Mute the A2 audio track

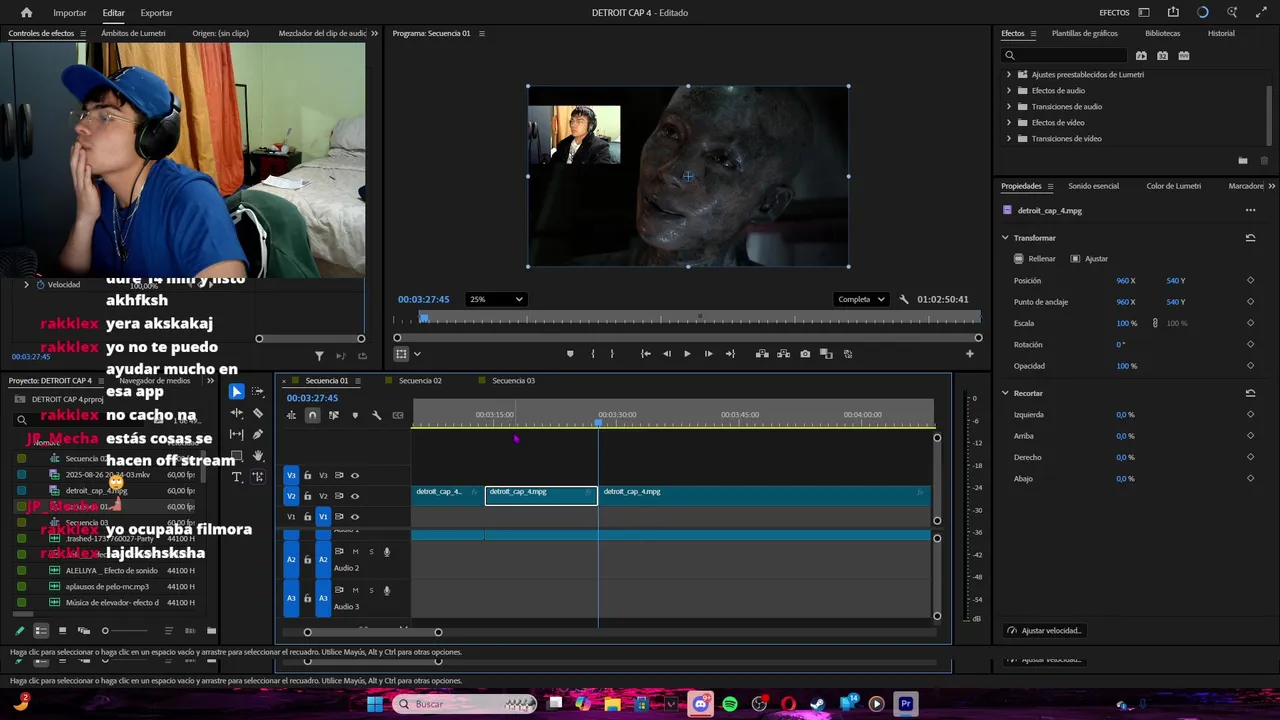tap(355, 552)
